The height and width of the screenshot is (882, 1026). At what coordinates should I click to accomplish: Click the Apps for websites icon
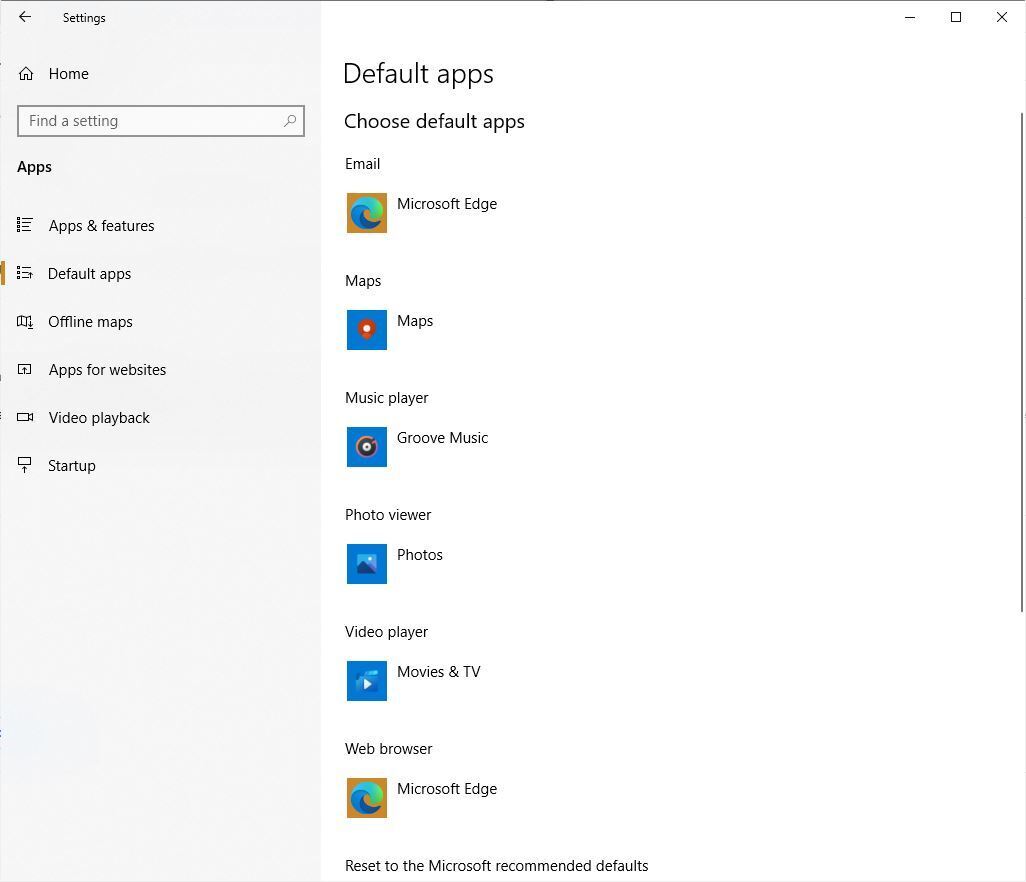click(25, 369)
